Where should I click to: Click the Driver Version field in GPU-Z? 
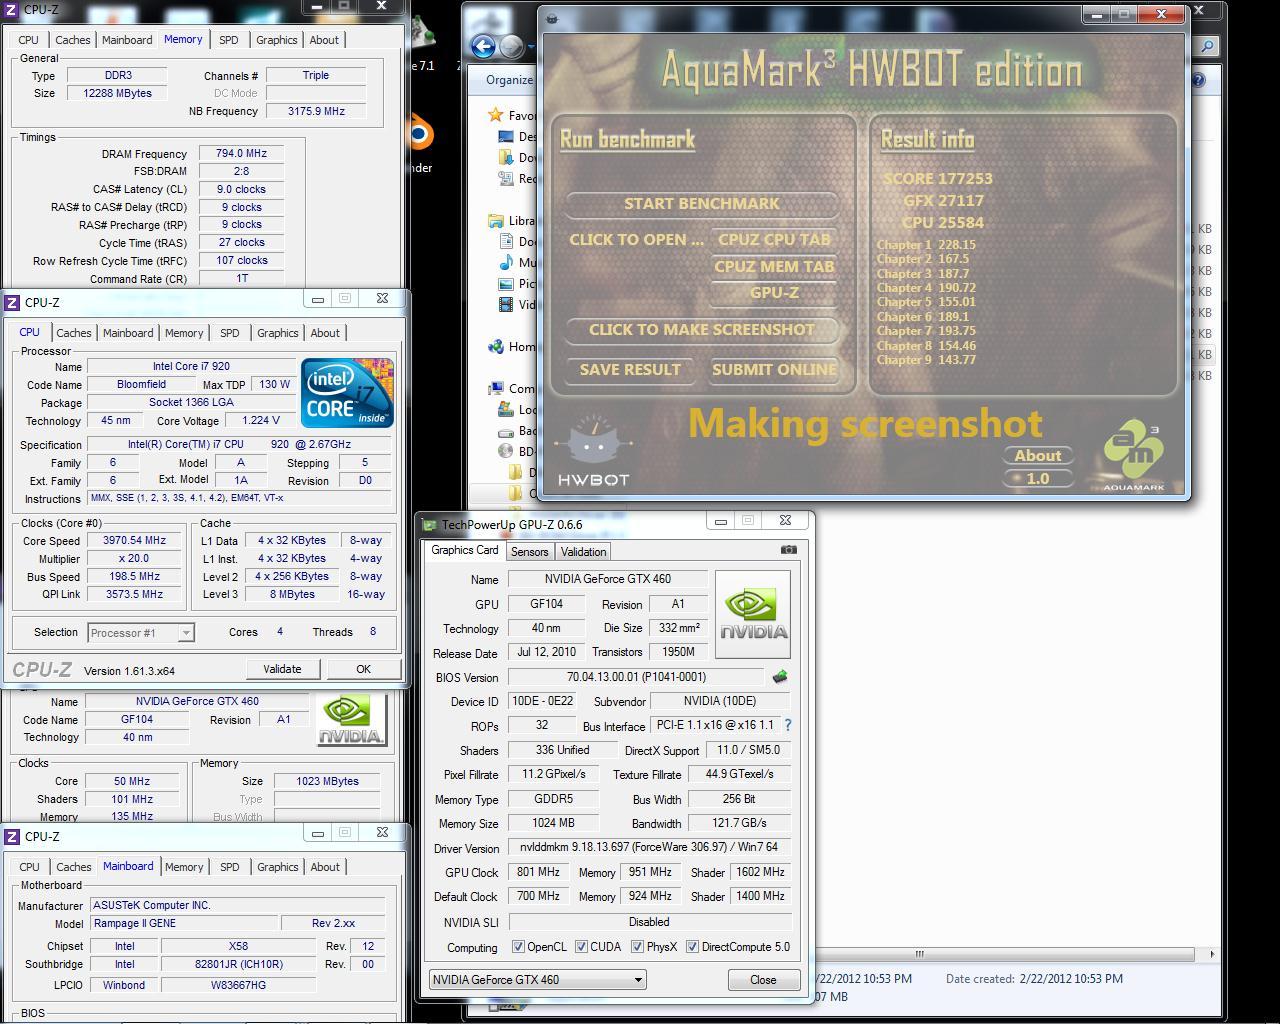649,848
